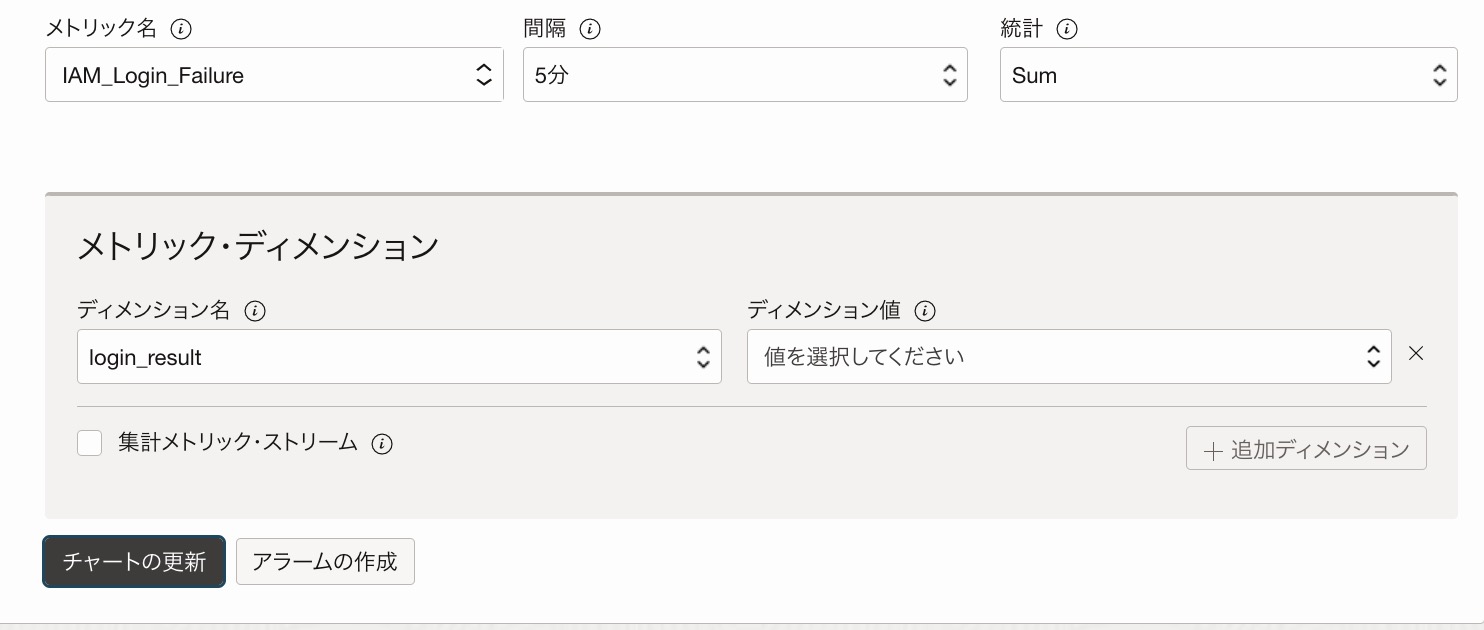Open the 値を選択してください dimension value dropdown
Screen dimensions: 1484x630
[1069, 357]
